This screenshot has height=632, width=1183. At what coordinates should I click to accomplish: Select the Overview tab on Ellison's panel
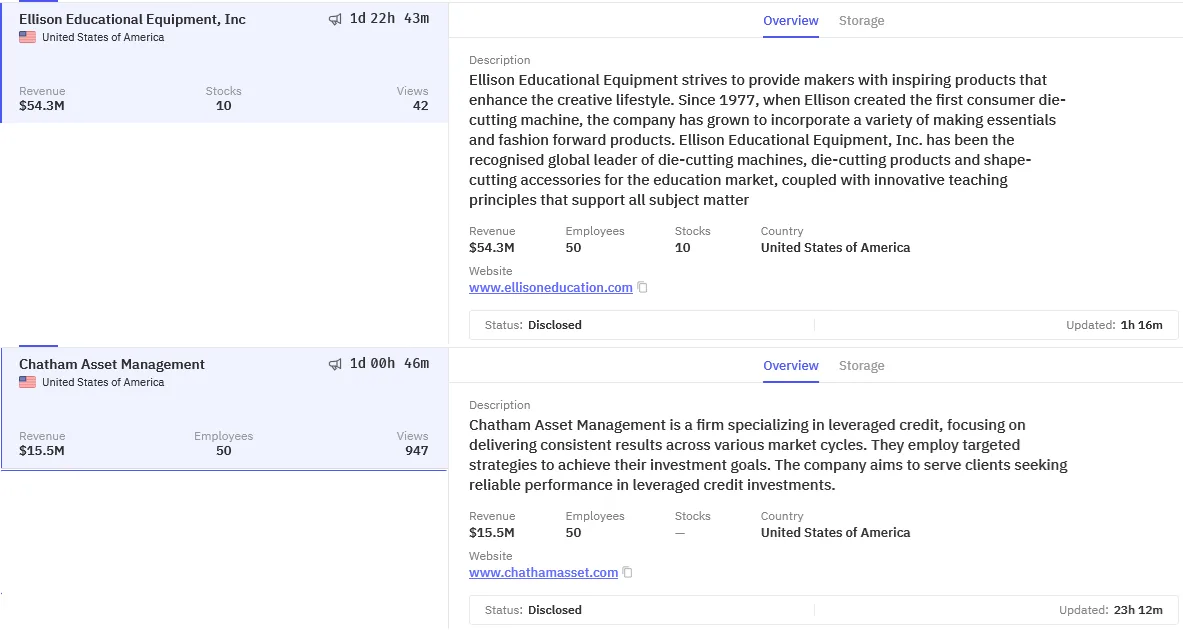coord(790,20)
